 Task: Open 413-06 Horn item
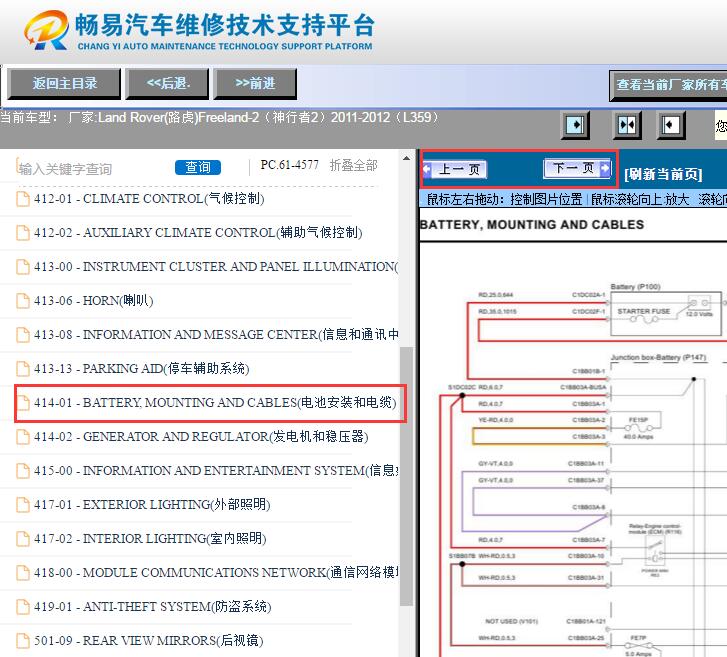(93, 300)
